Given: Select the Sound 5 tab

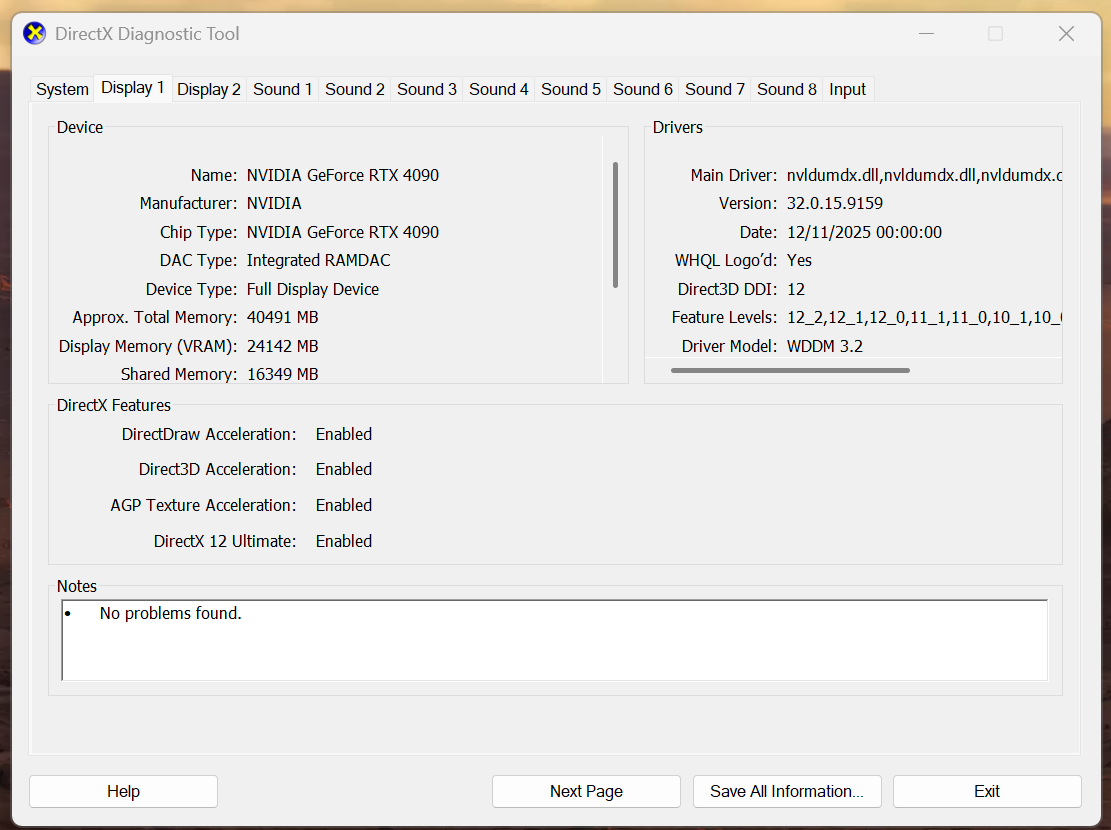Looking at the screenshot, I should coord(570,89).
